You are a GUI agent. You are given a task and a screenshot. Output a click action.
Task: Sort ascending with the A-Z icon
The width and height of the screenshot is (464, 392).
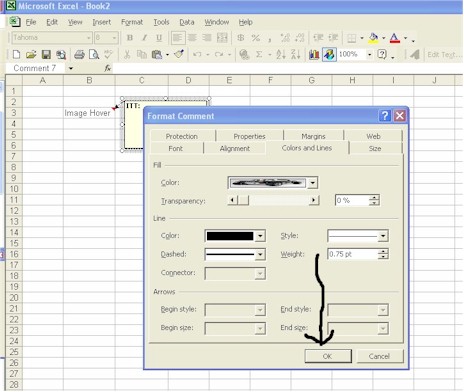click(x=281, y=54)
